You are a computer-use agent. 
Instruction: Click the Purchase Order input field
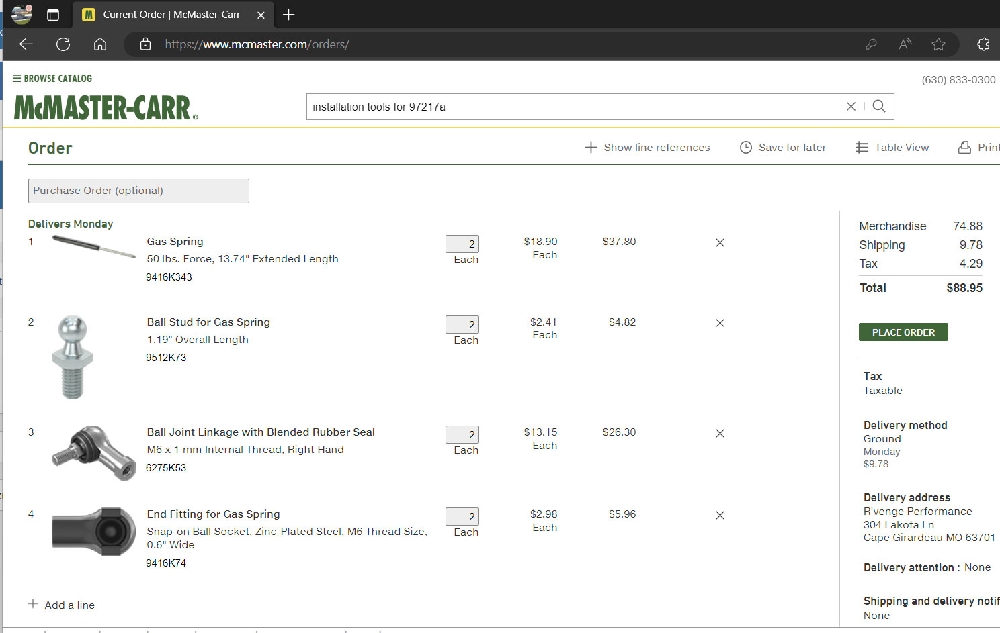pyautogui.click(x=138, y=190)
